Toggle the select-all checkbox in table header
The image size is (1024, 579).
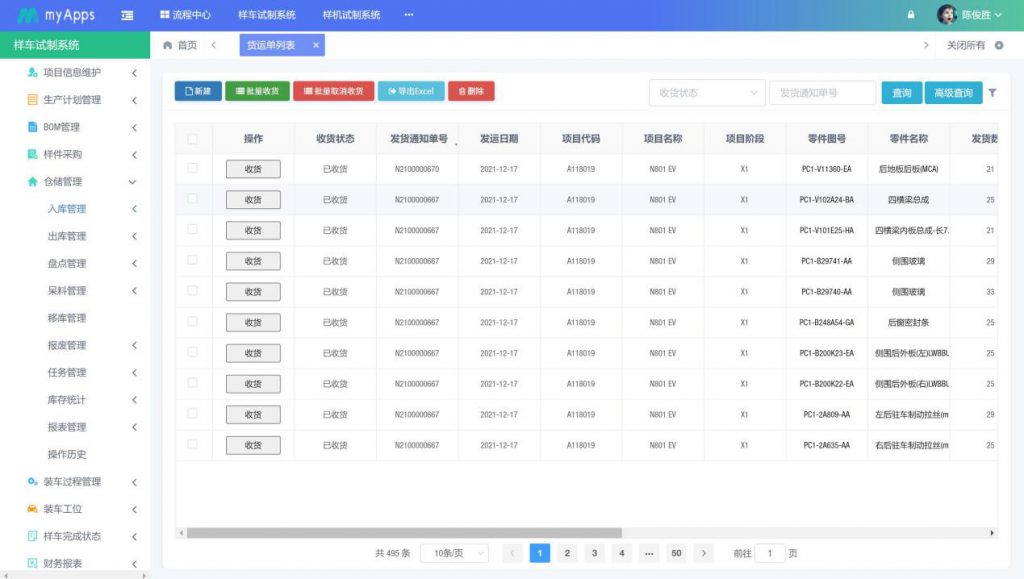(193, 139)
